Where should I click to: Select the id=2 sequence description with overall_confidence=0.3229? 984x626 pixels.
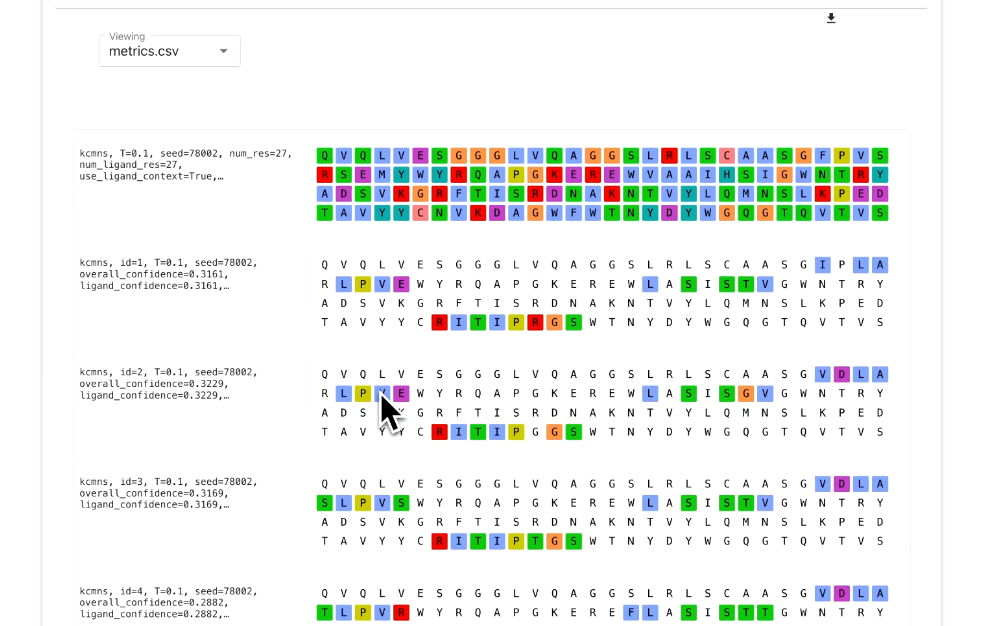click(168, 384)
